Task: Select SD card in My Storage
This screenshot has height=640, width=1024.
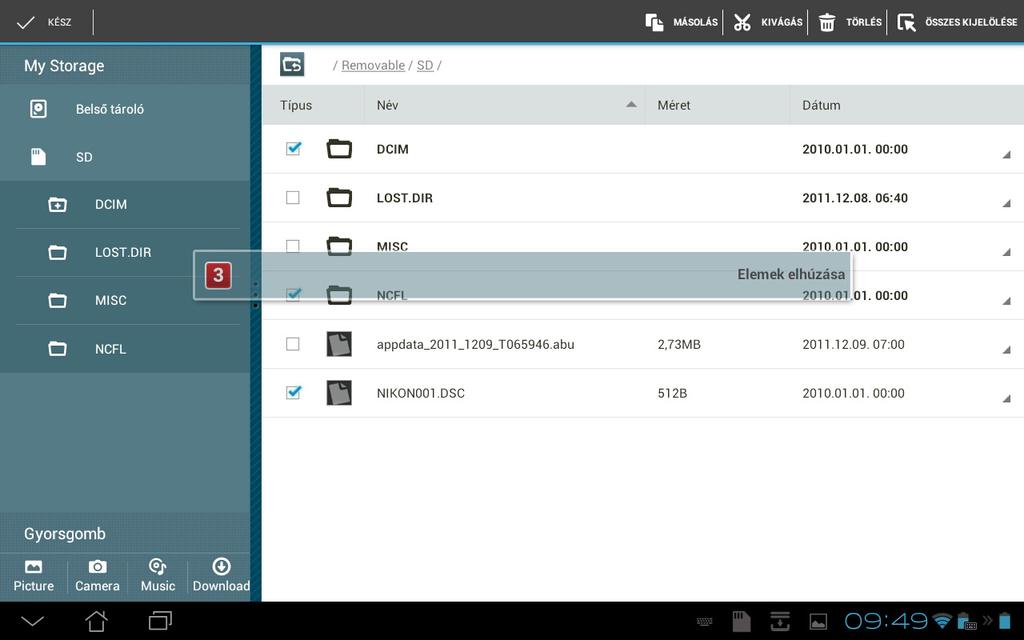Action: pyautogui.click(x=125, y=157)
